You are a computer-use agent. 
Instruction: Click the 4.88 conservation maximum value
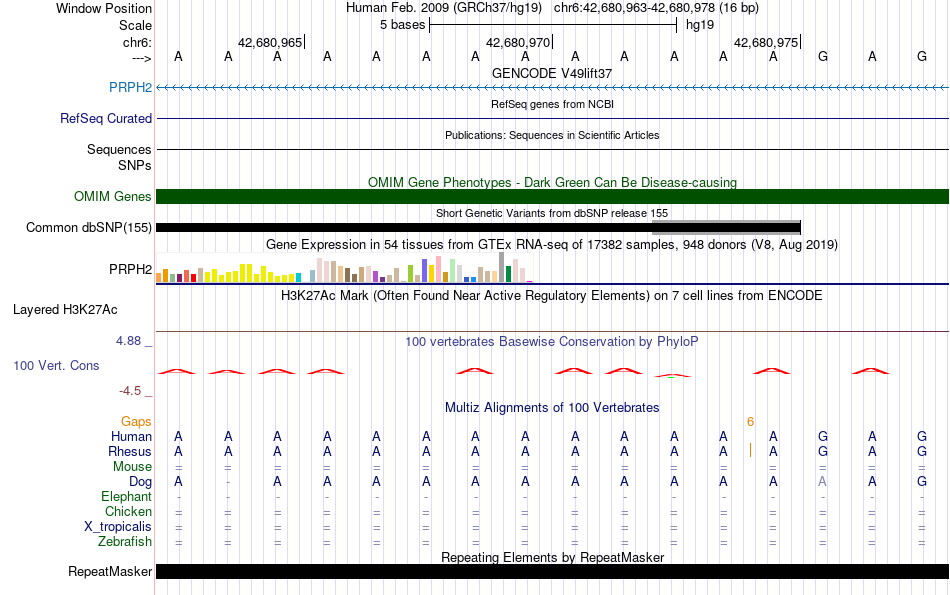click(x=128, y=341)
